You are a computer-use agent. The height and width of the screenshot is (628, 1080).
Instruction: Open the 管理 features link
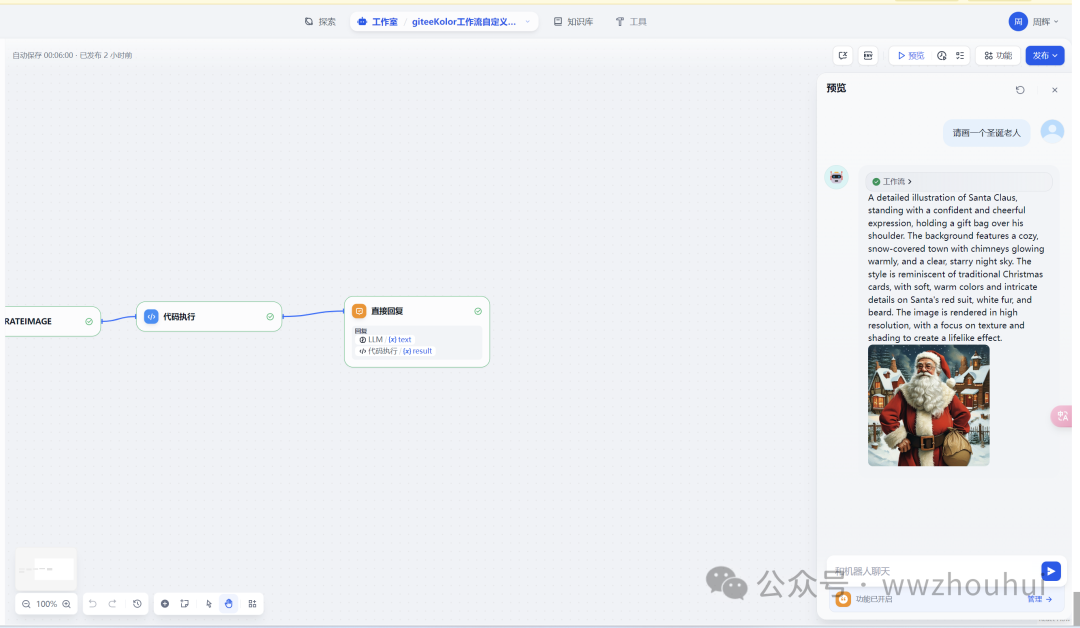(1039, 599)
